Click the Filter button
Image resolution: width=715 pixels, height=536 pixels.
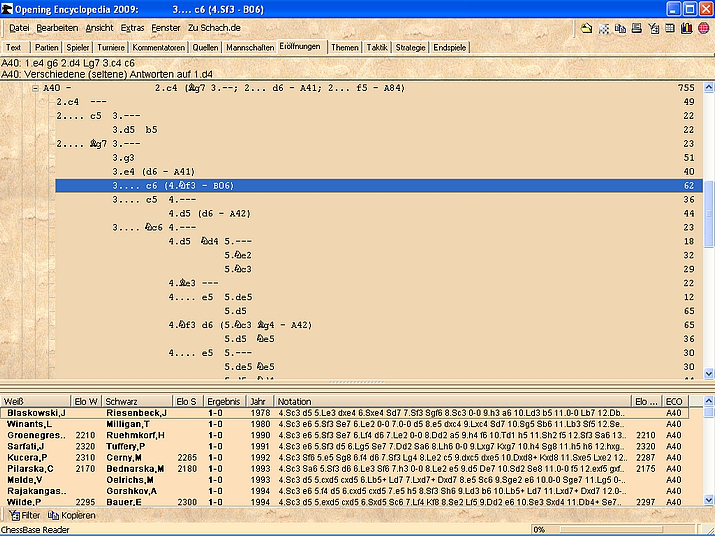[x=25, y=515]
